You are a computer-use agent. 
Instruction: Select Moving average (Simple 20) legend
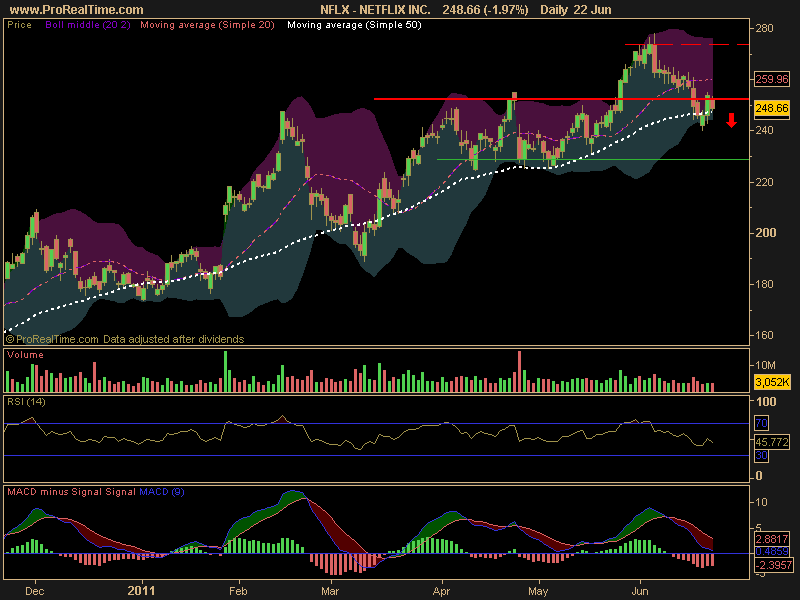click(x=207, y=25)
